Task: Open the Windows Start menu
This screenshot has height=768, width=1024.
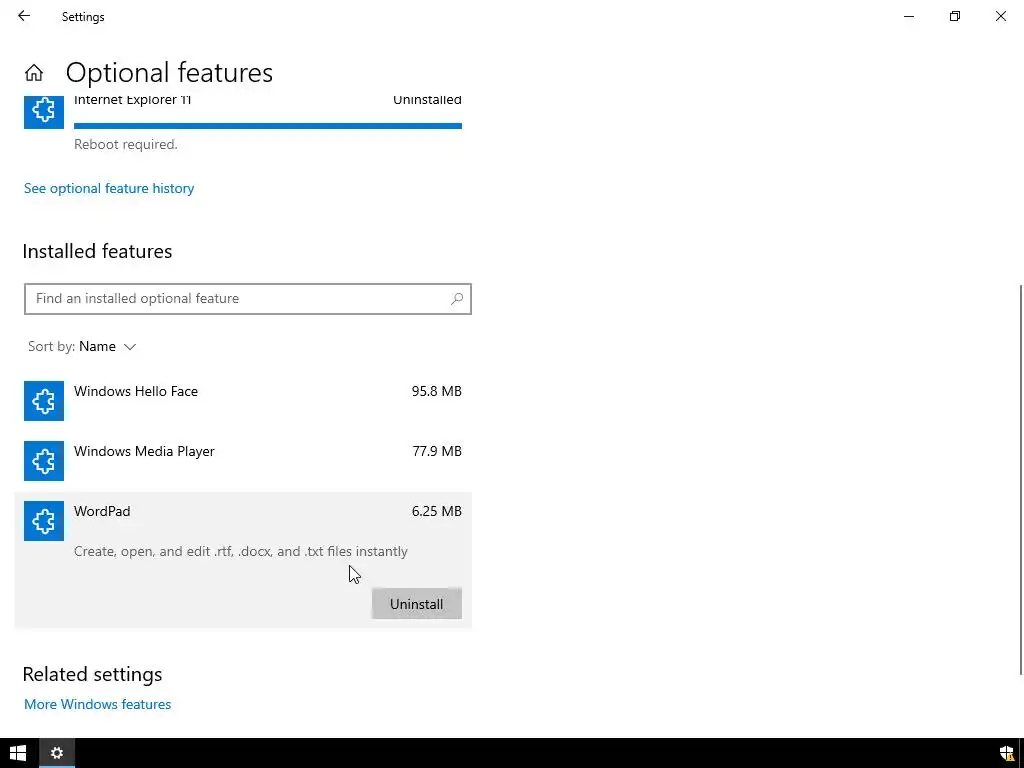Action: click(x=18, y=753)
